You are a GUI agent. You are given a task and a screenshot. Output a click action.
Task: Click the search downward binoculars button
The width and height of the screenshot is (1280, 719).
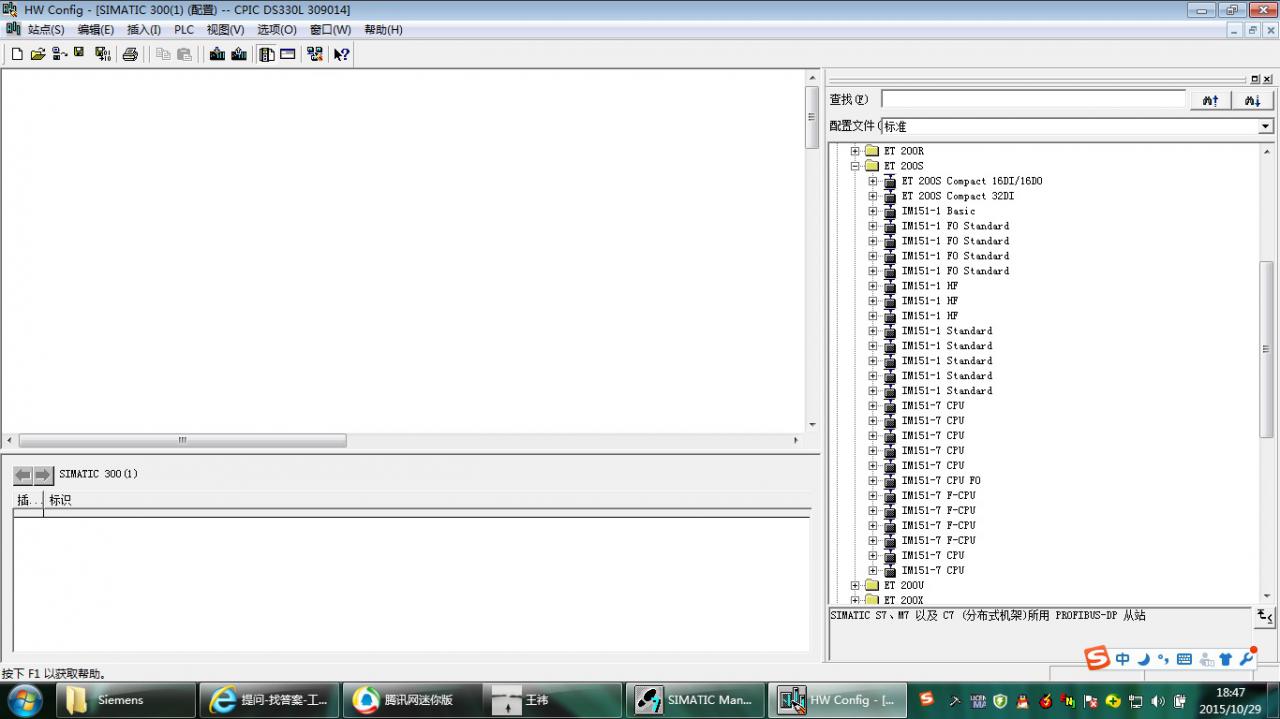[x=1253, y=100]
